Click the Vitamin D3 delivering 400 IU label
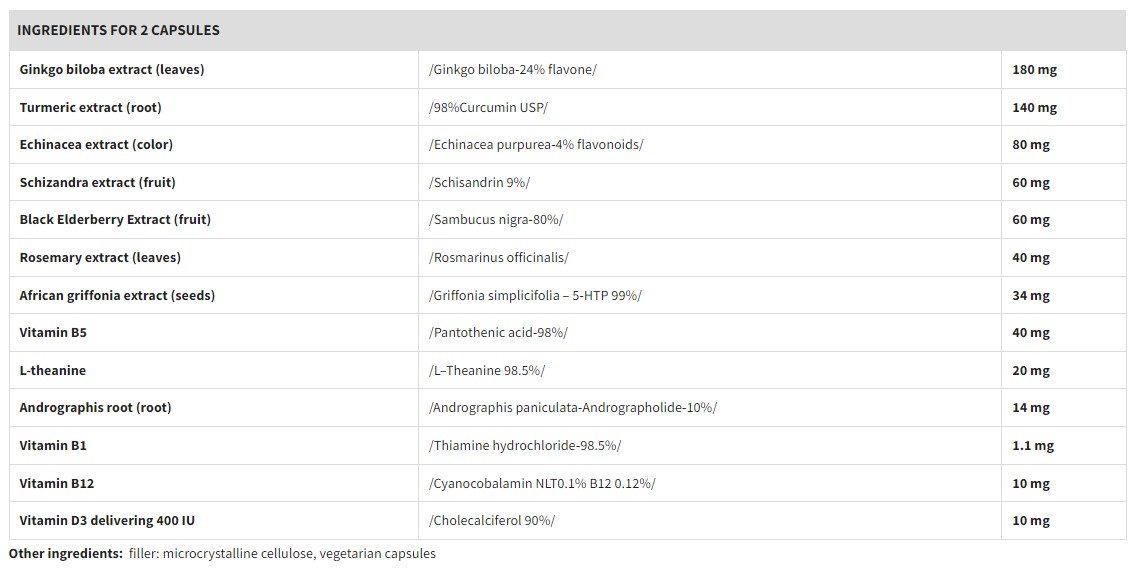1141x582 pixels. point(114,520)
